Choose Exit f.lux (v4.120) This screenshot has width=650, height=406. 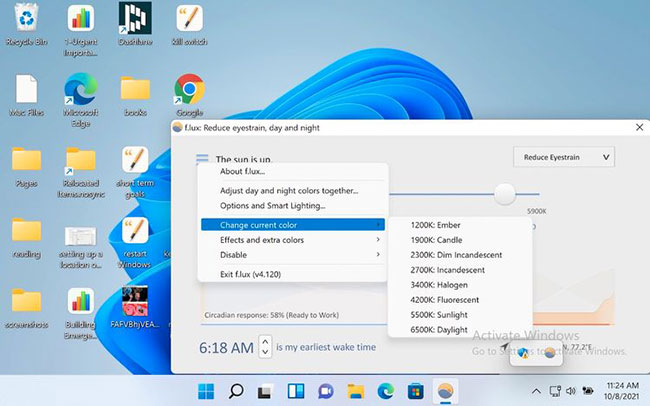[x=293, y=274]
